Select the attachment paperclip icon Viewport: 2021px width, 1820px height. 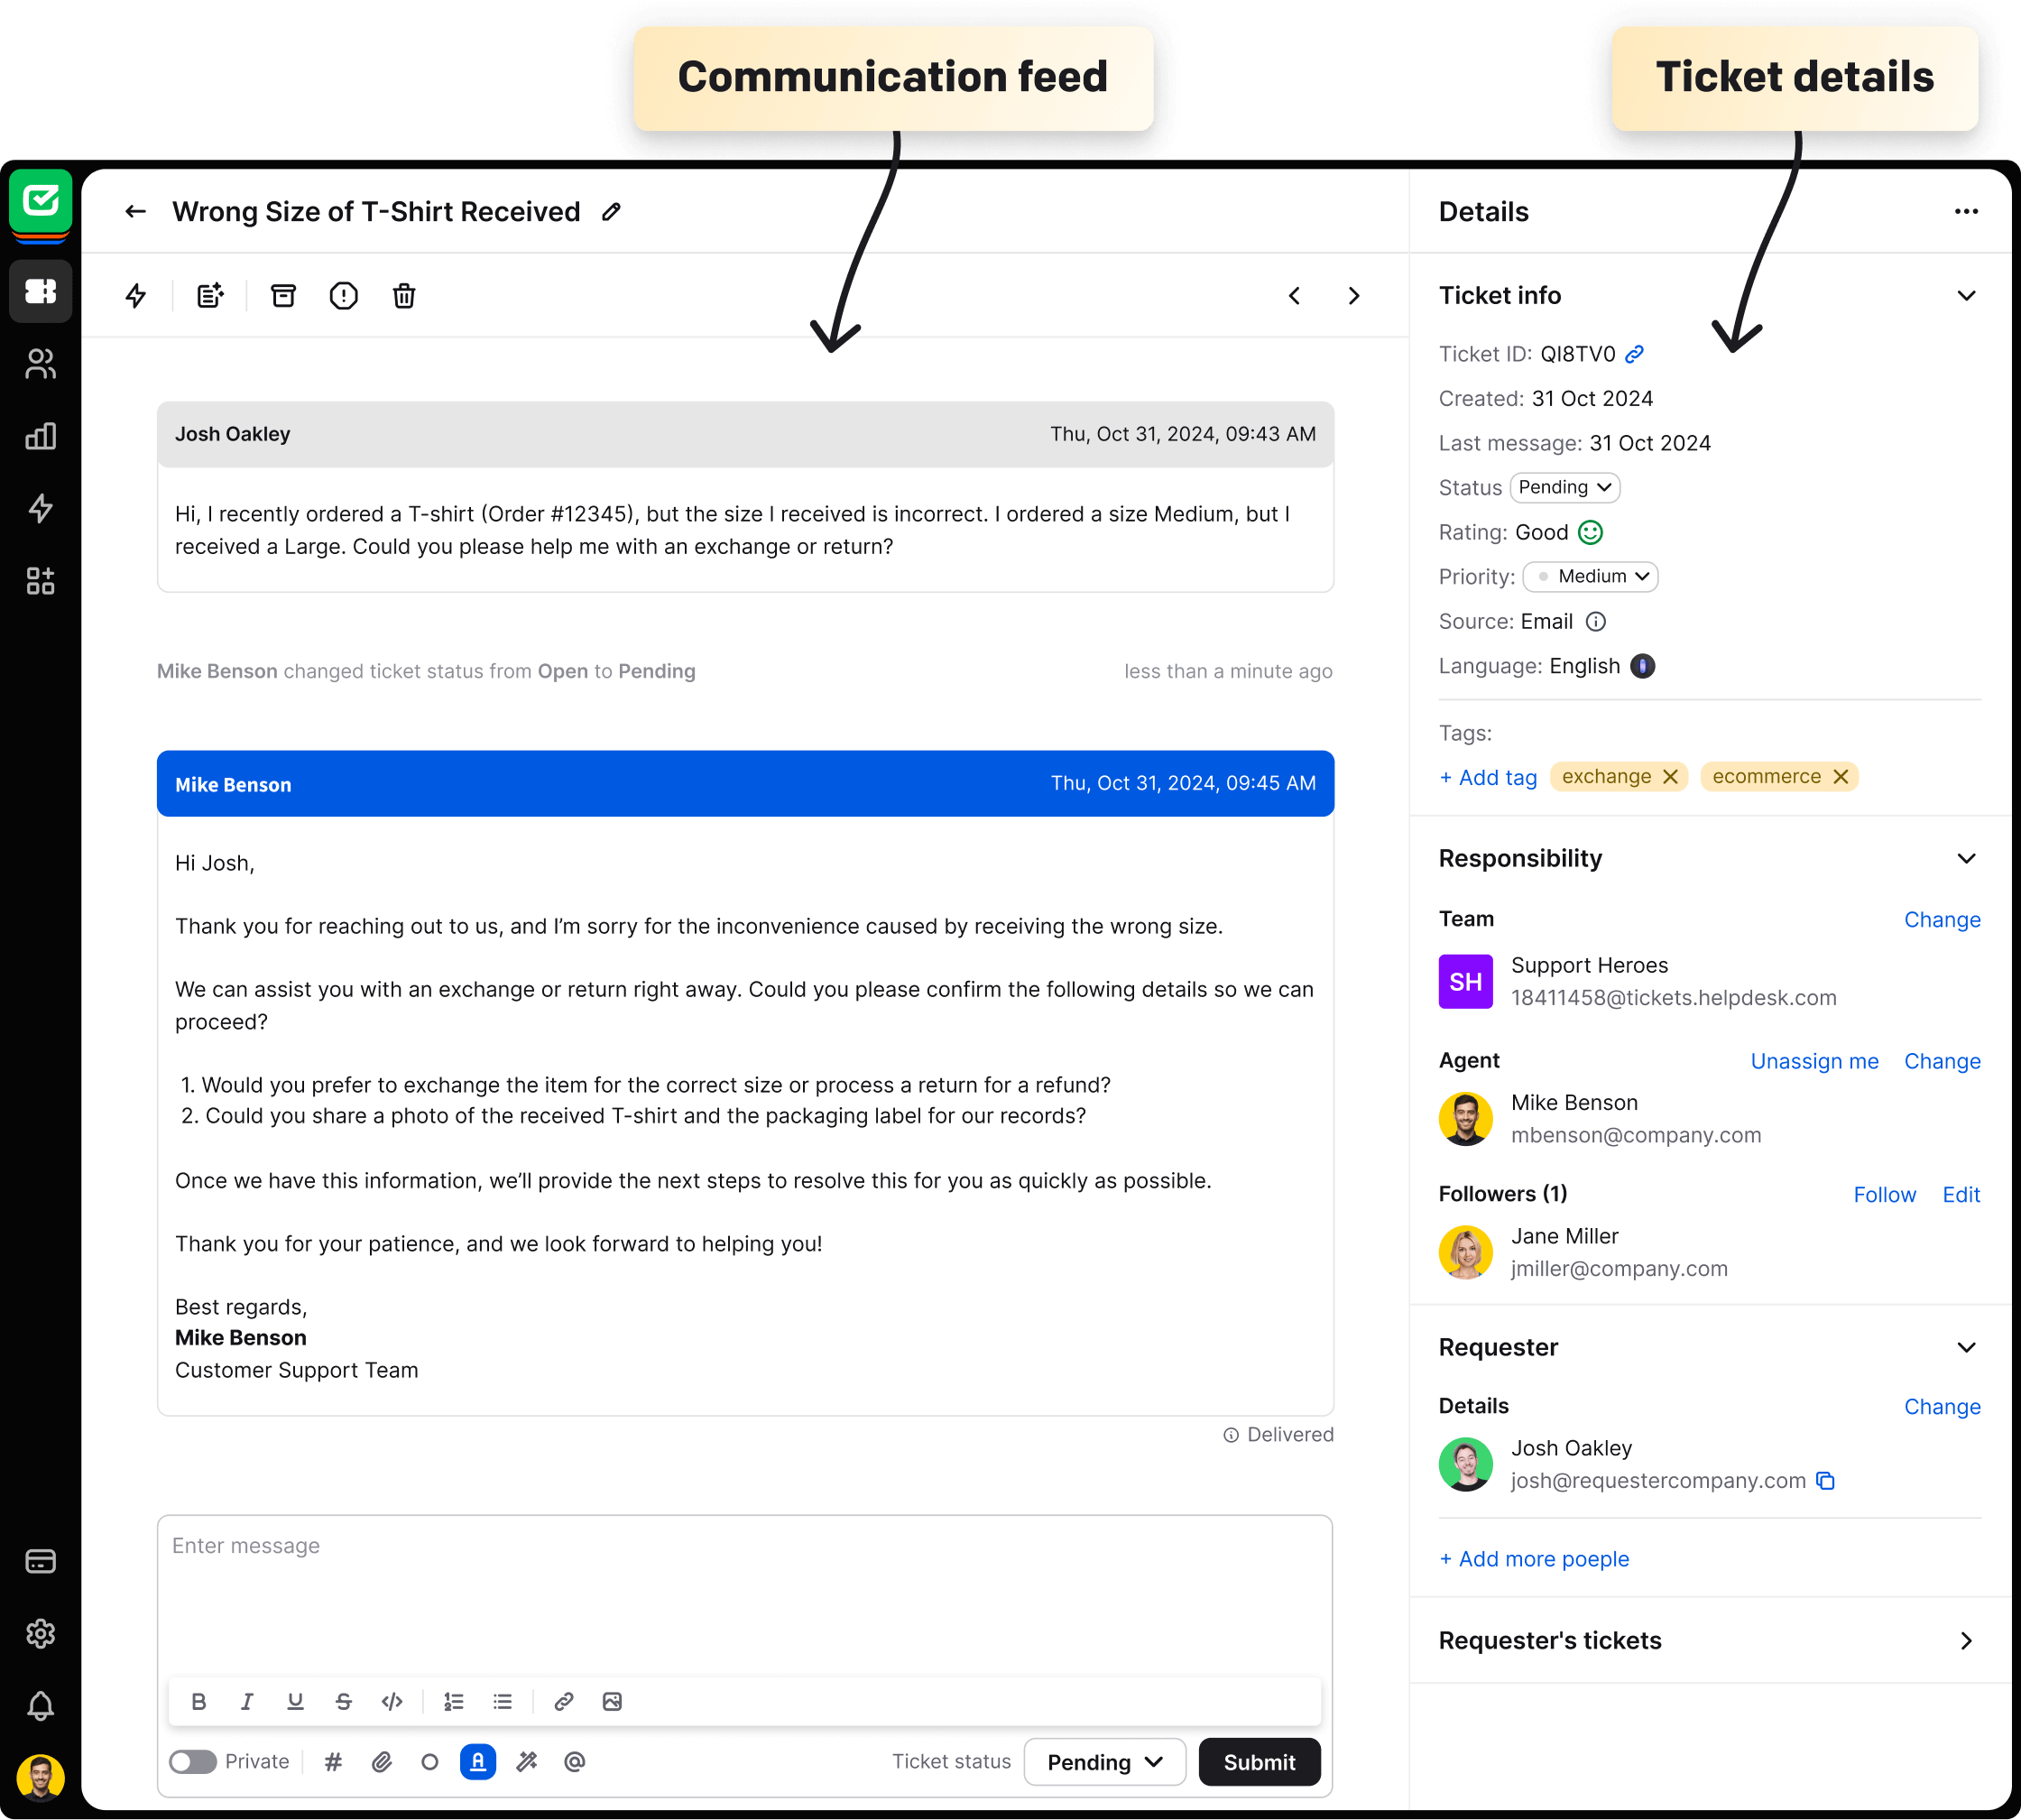click(x=381, y=1762)
